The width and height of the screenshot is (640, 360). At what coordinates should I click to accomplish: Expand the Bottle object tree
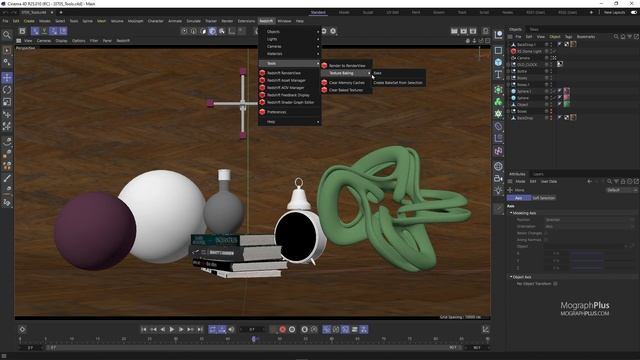pos(509,71)
